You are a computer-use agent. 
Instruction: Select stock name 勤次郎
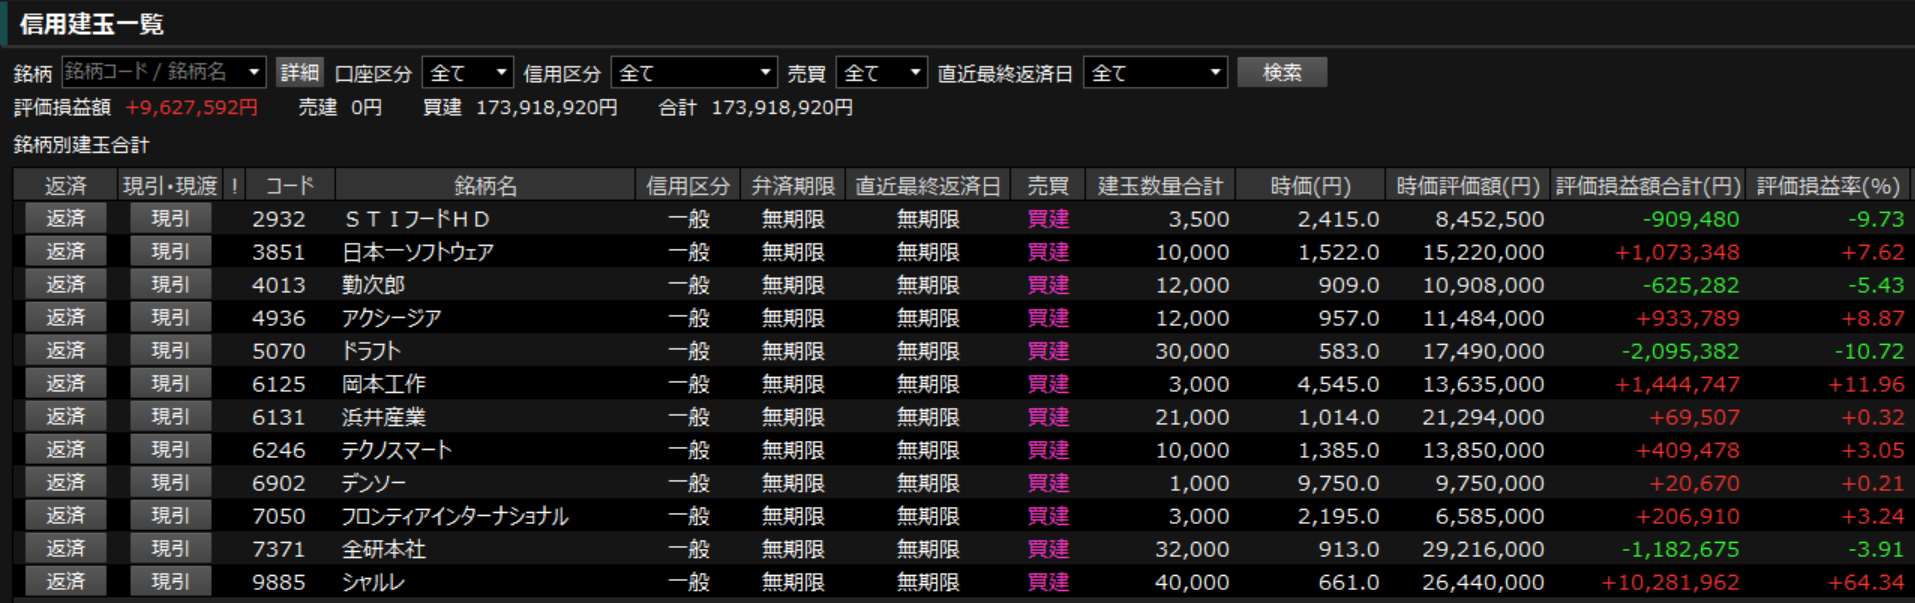[373, 285]
